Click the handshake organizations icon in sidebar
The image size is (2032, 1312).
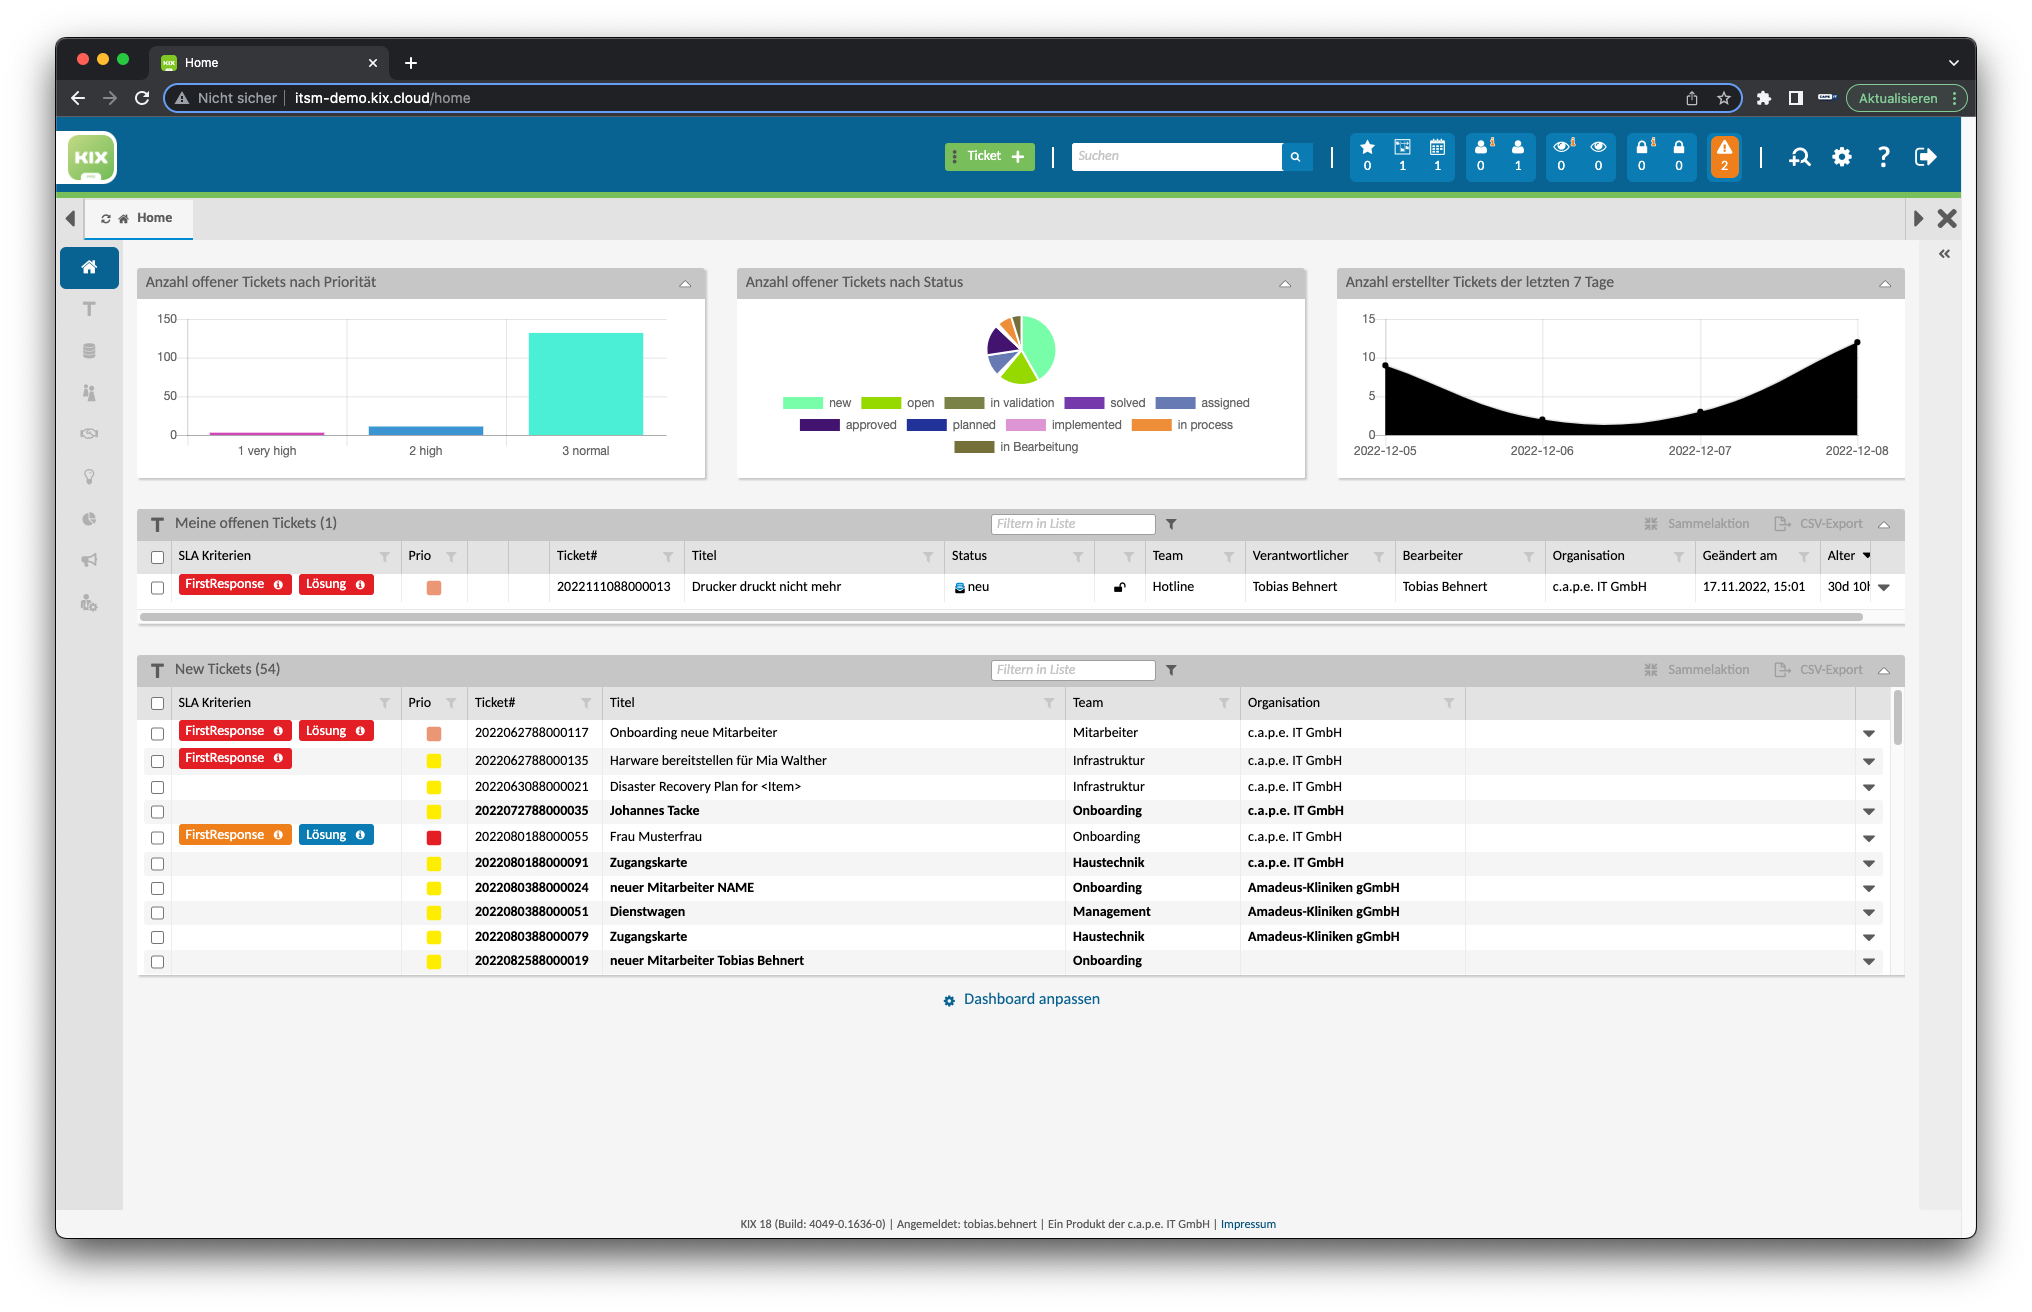(89, 434)
